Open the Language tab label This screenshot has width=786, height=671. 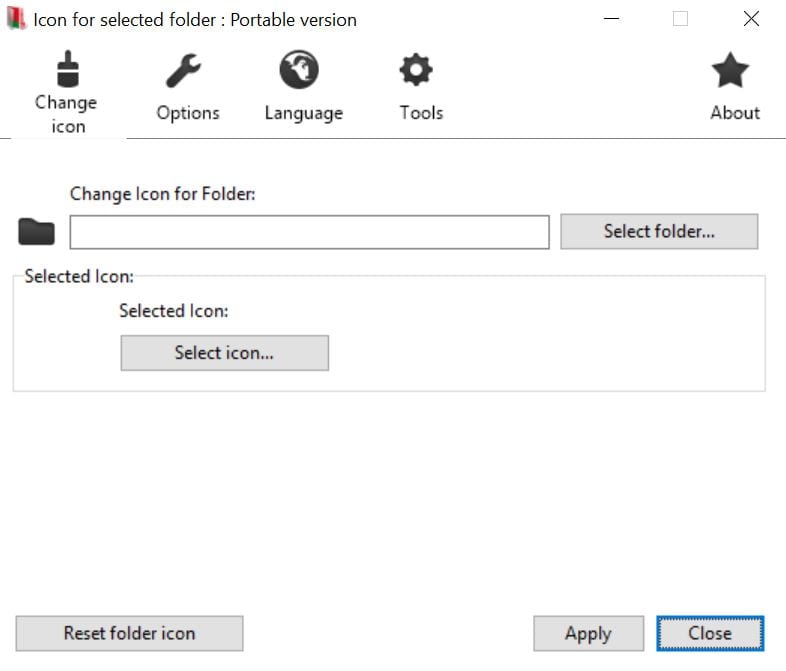304,113
